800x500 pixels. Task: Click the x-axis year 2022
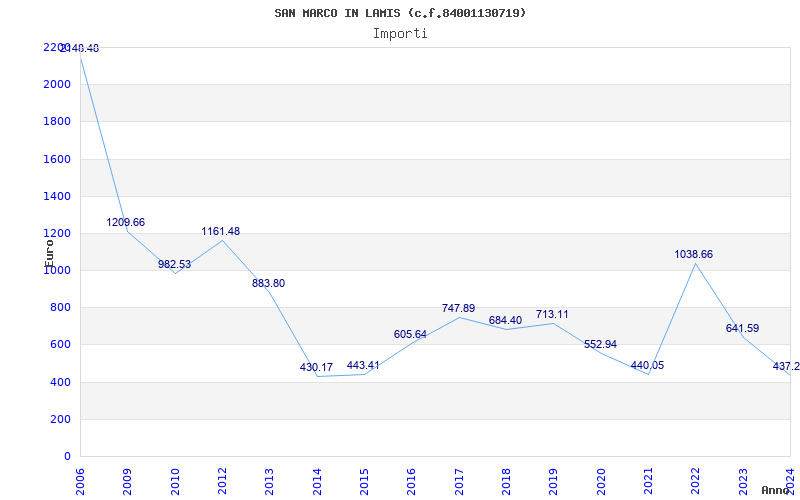coord(695,482)
